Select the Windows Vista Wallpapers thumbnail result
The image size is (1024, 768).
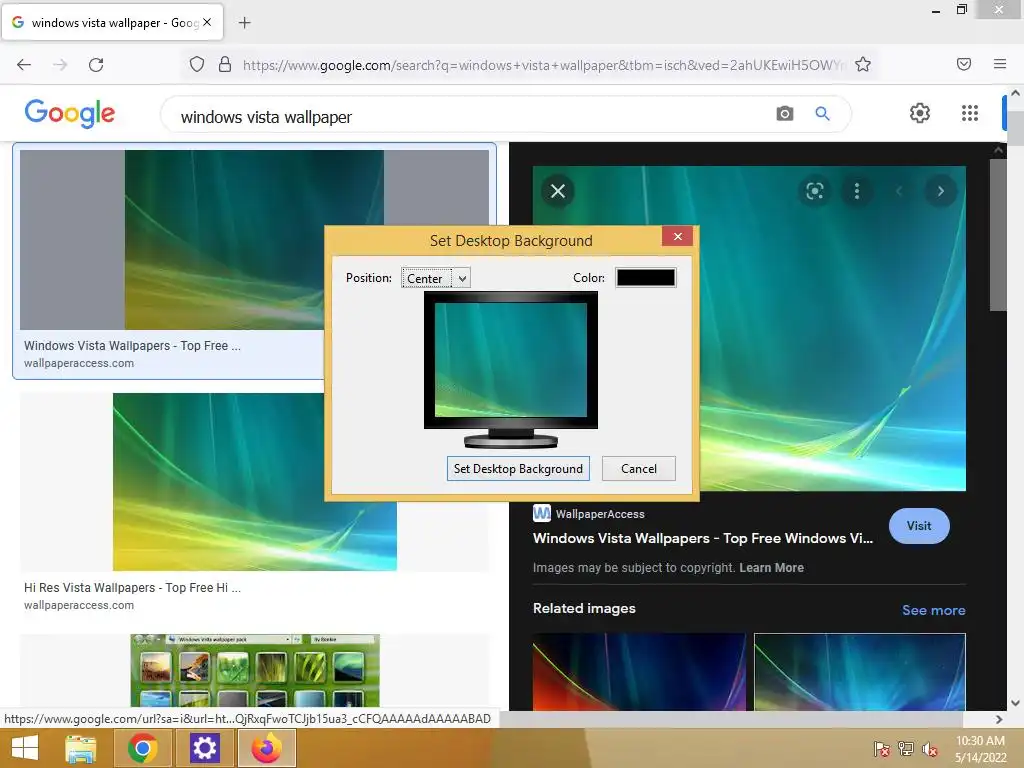254,240
